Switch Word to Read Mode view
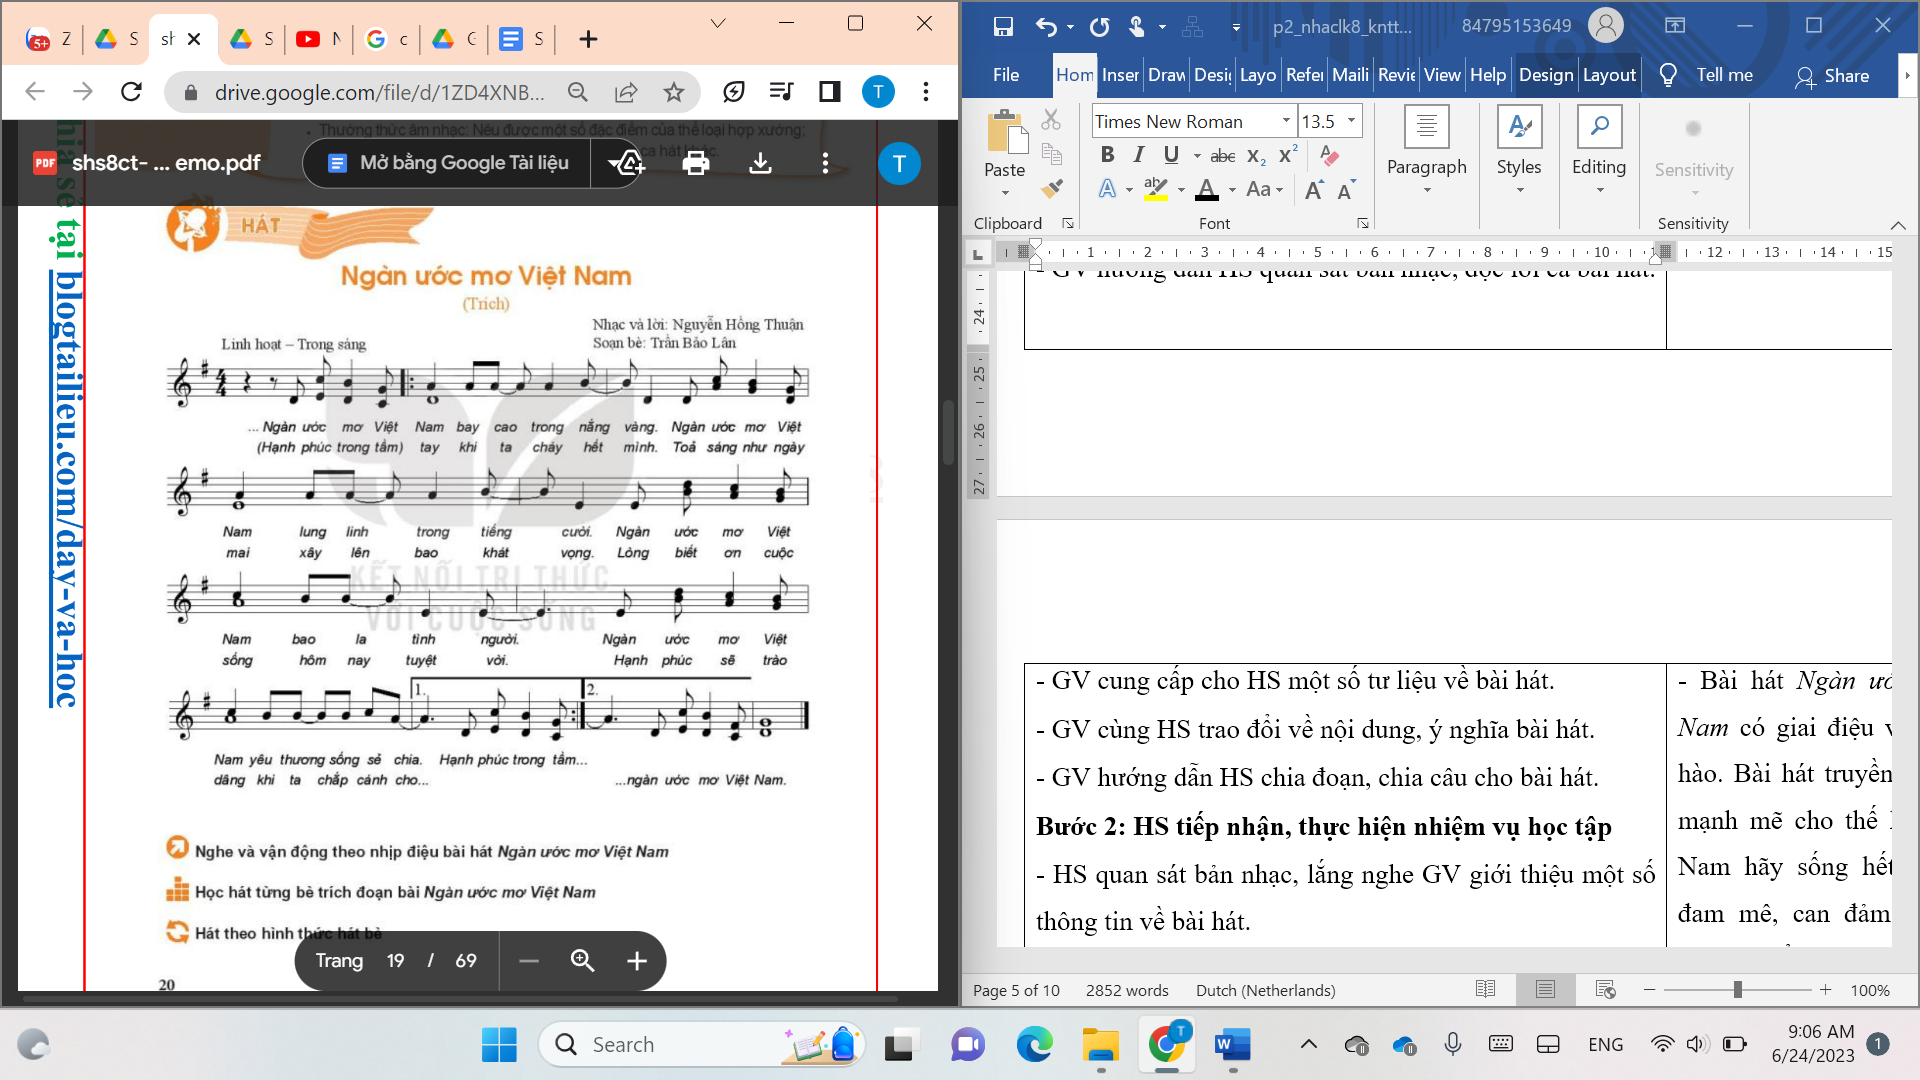This screenshot has height=1080, width=1920. click(x=1485, y=989)
